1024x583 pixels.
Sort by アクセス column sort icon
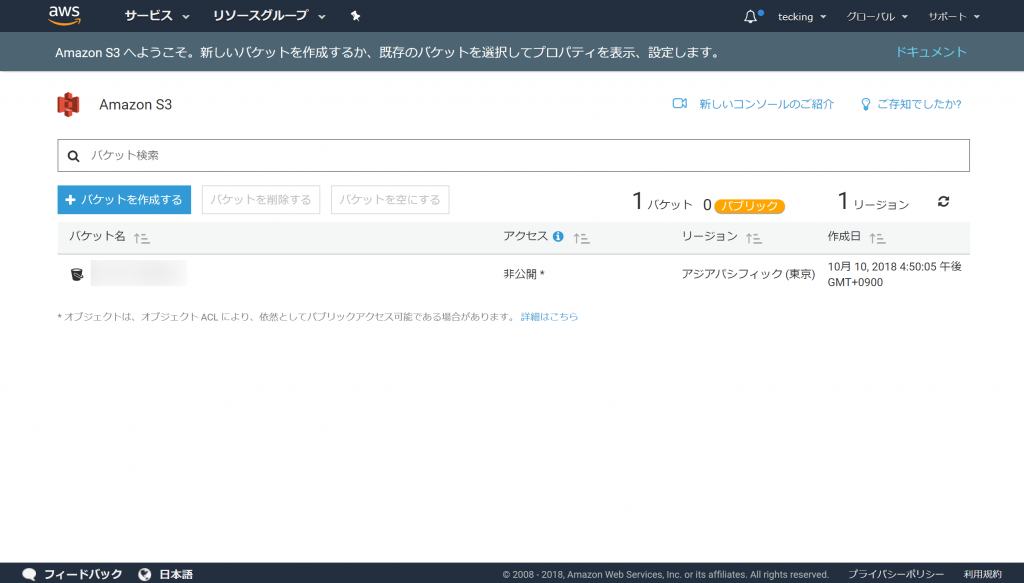[x=581, y=238]
